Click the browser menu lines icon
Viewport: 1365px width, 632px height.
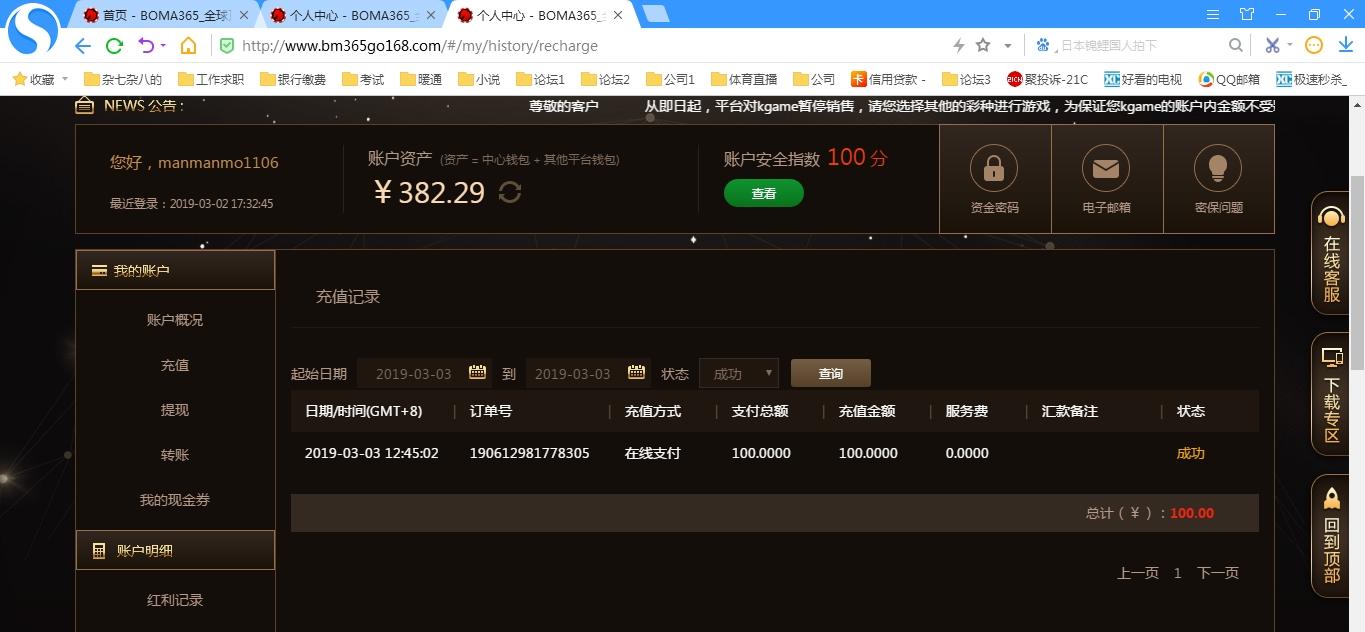pyautogui.click(x=1213, y=14)
